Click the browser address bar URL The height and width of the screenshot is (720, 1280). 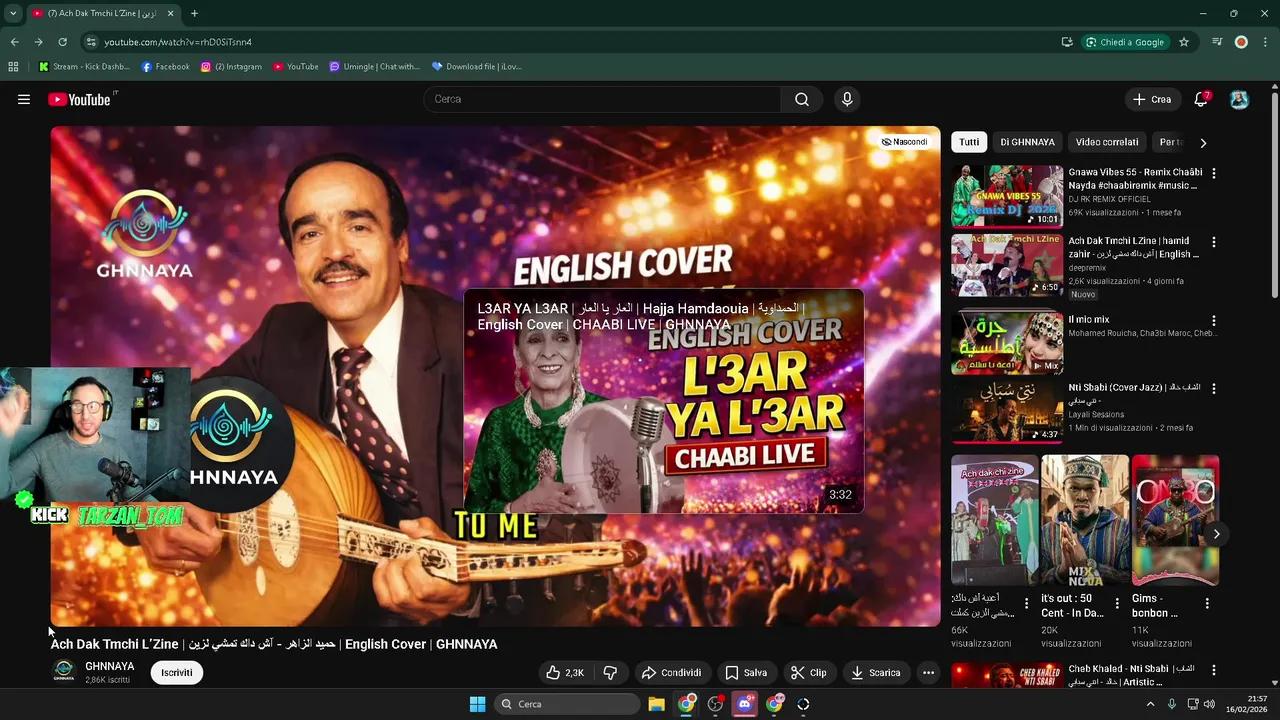pos(178,42)
